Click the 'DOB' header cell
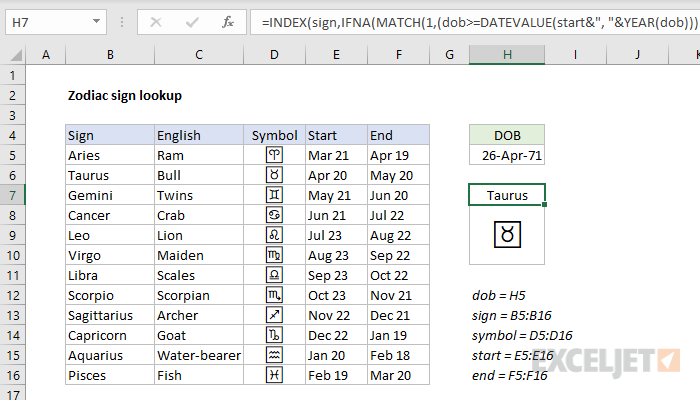This screenshot has height=400, width=700. [507, 135]
